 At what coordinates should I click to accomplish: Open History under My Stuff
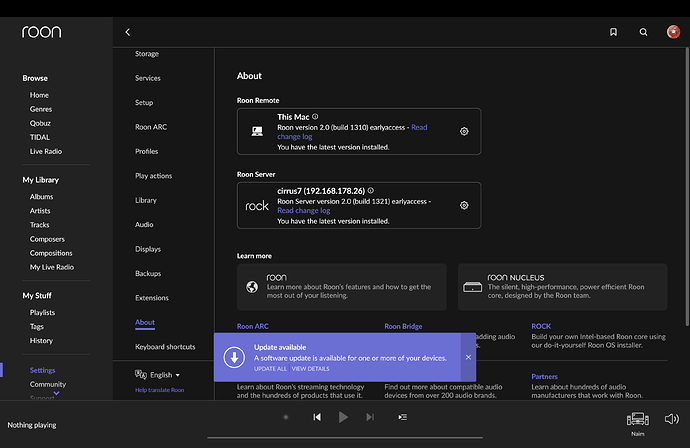[41, 341]
